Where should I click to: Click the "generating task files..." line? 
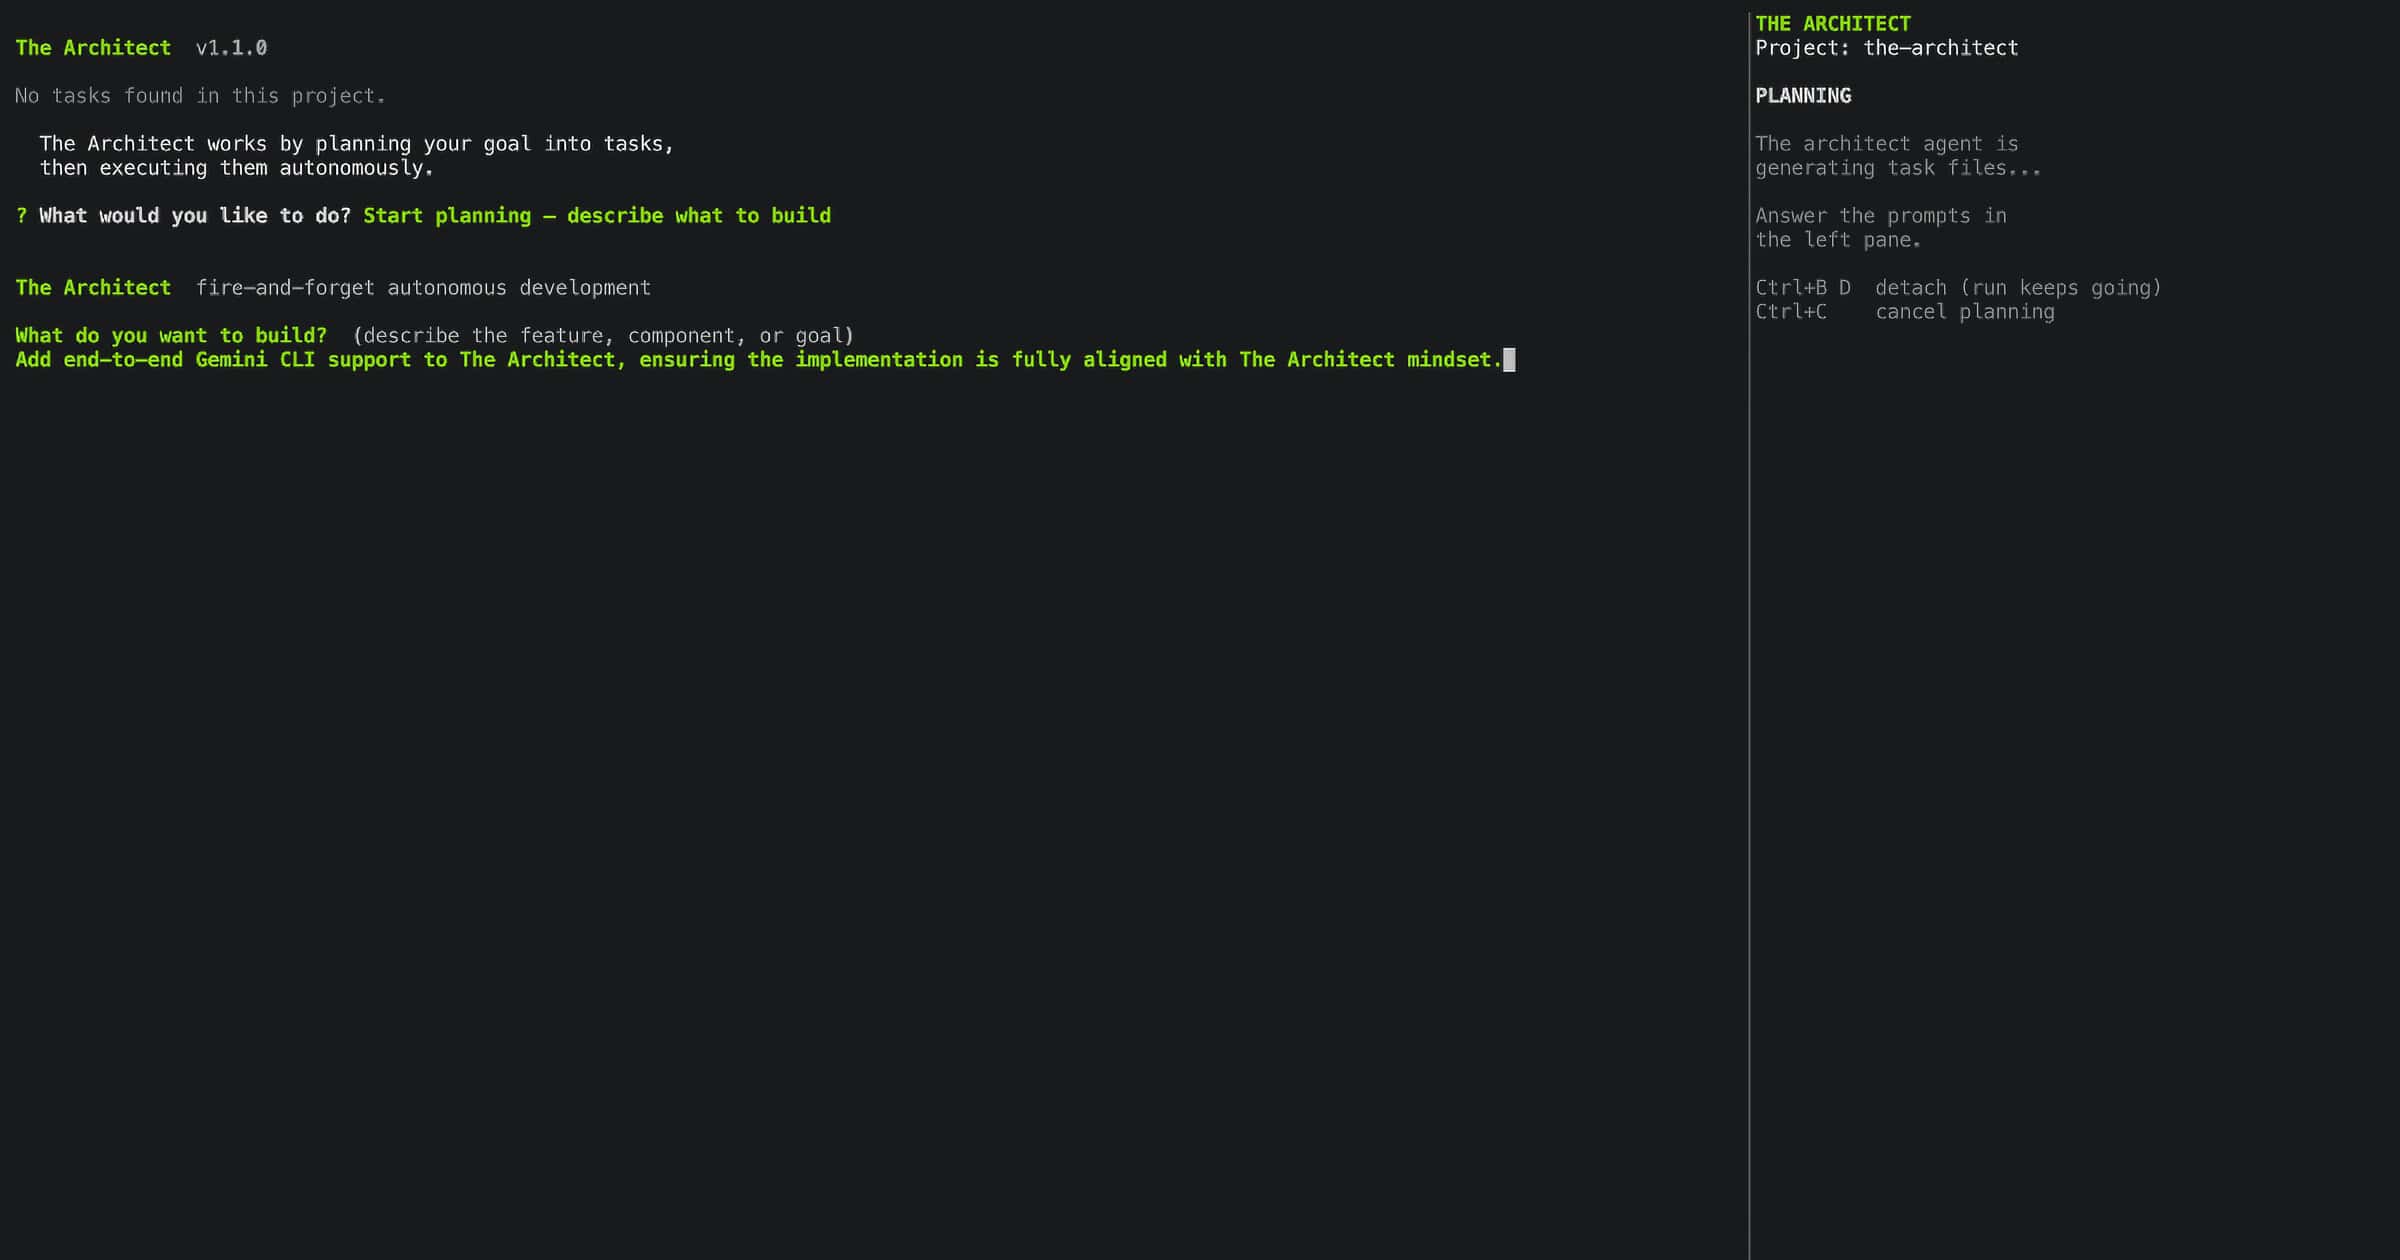coord(1898,168)
